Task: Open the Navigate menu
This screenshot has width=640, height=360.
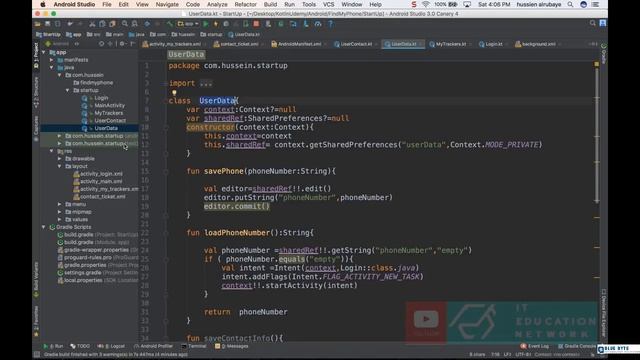Action: click(x=167, y=4)
